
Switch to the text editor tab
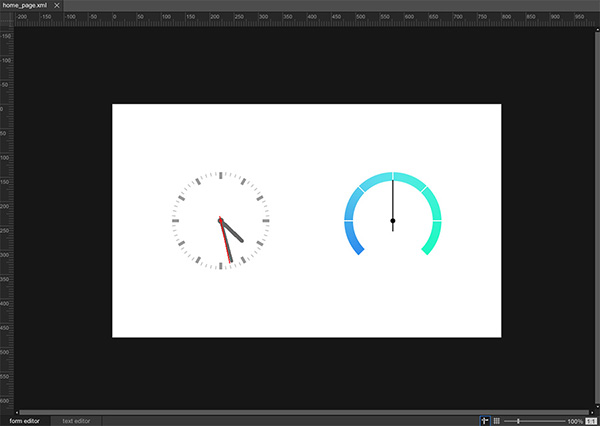(82, 421)
